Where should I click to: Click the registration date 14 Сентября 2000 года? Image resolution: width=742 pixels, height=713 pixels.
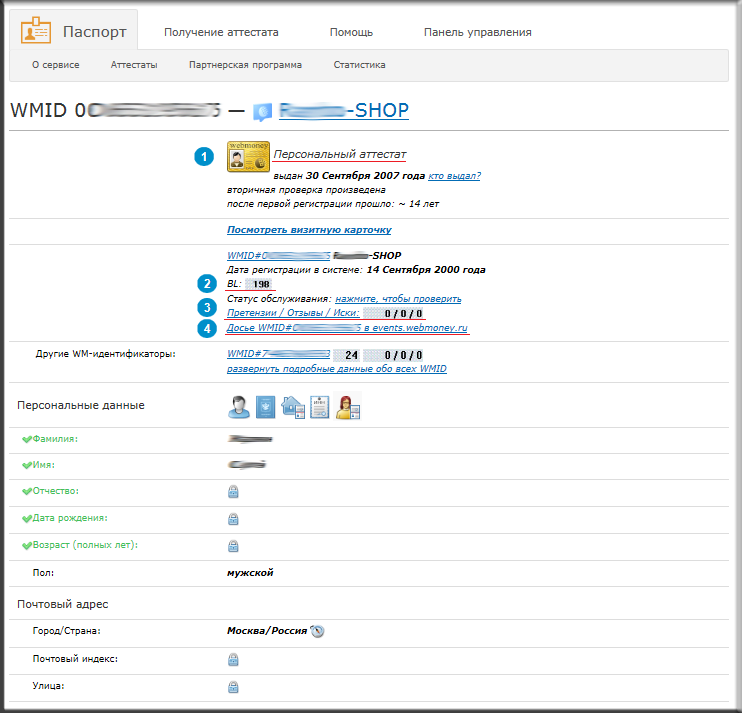click(x=426, y=270)
